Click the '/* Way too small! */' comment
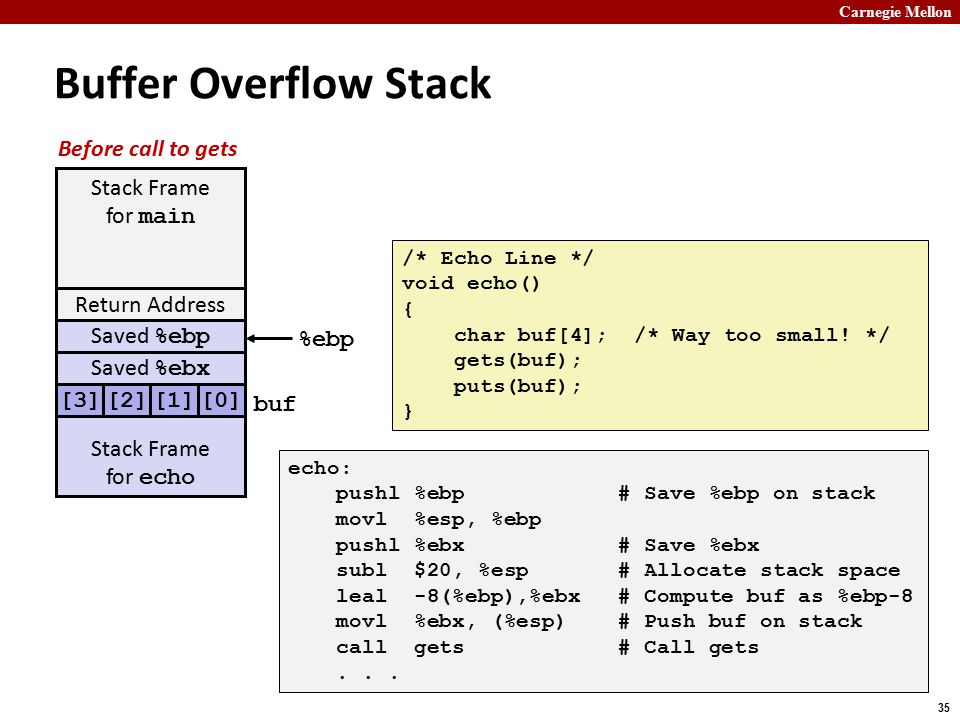 (x=761, y=335)
